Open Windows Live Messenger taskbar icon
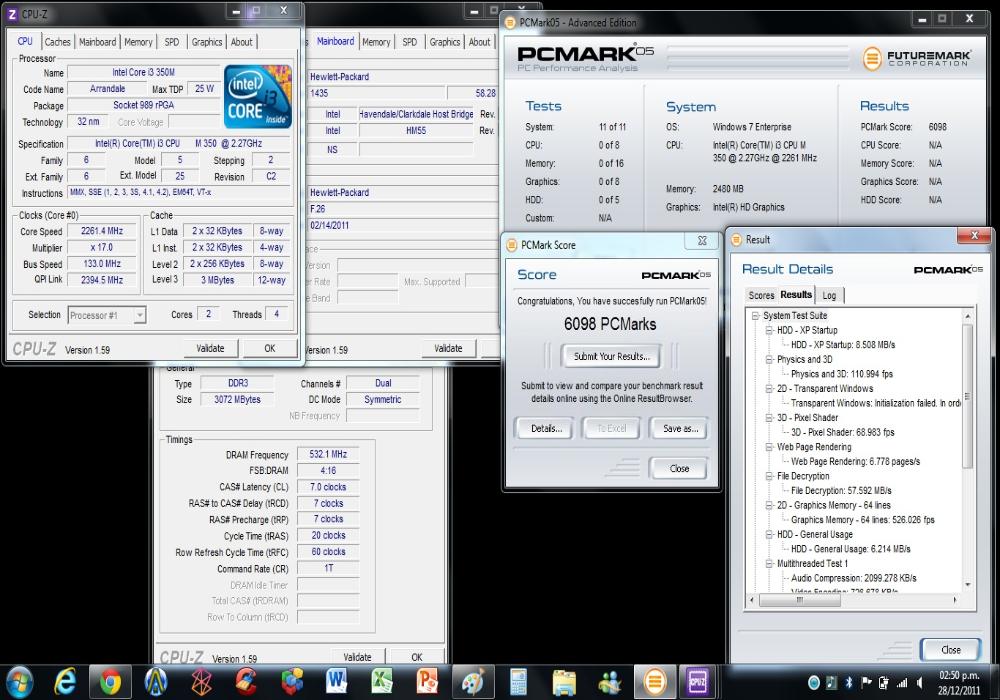1000x700 pixels. 609,682
